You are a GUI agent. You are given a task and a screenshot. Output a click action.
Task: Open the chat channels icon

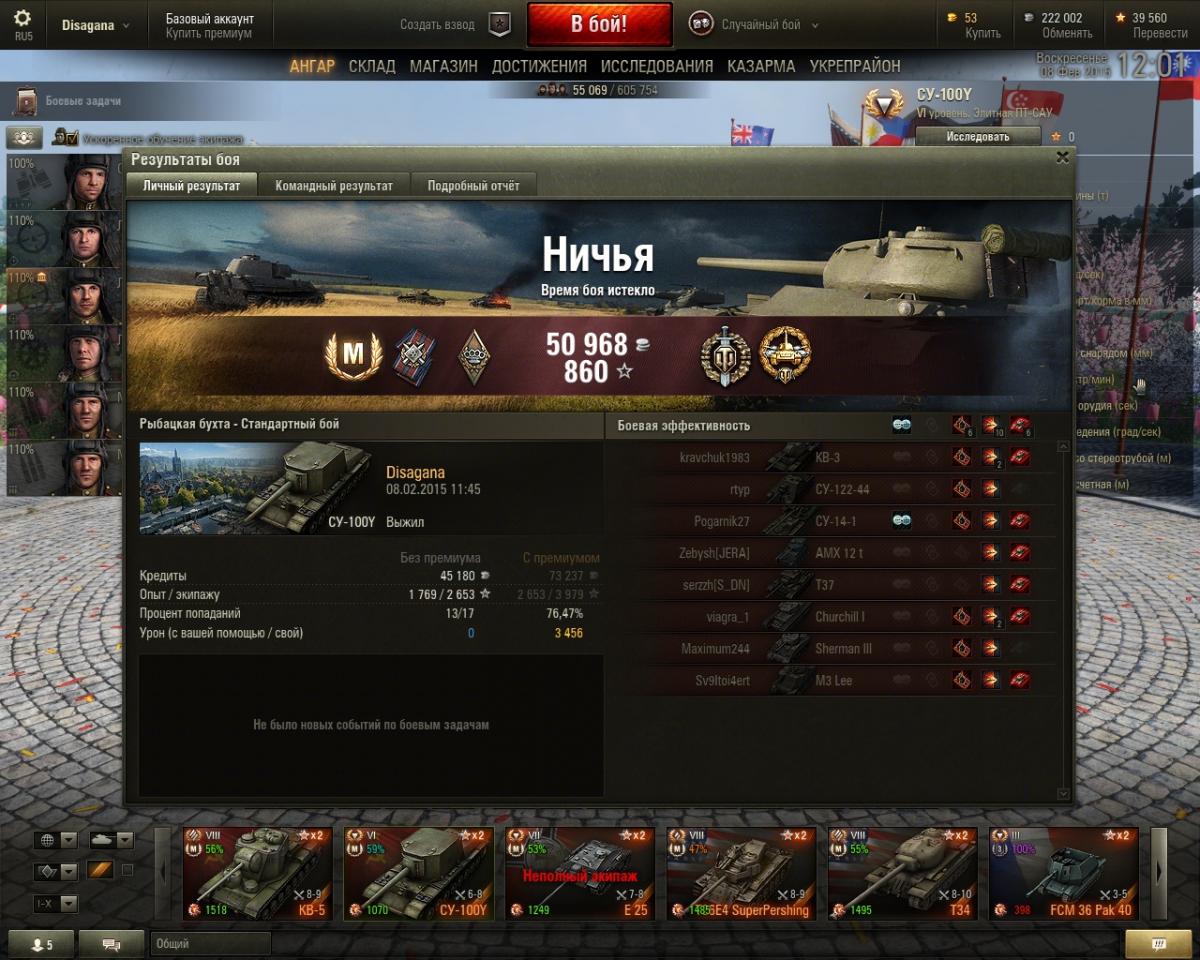[111, 944]
